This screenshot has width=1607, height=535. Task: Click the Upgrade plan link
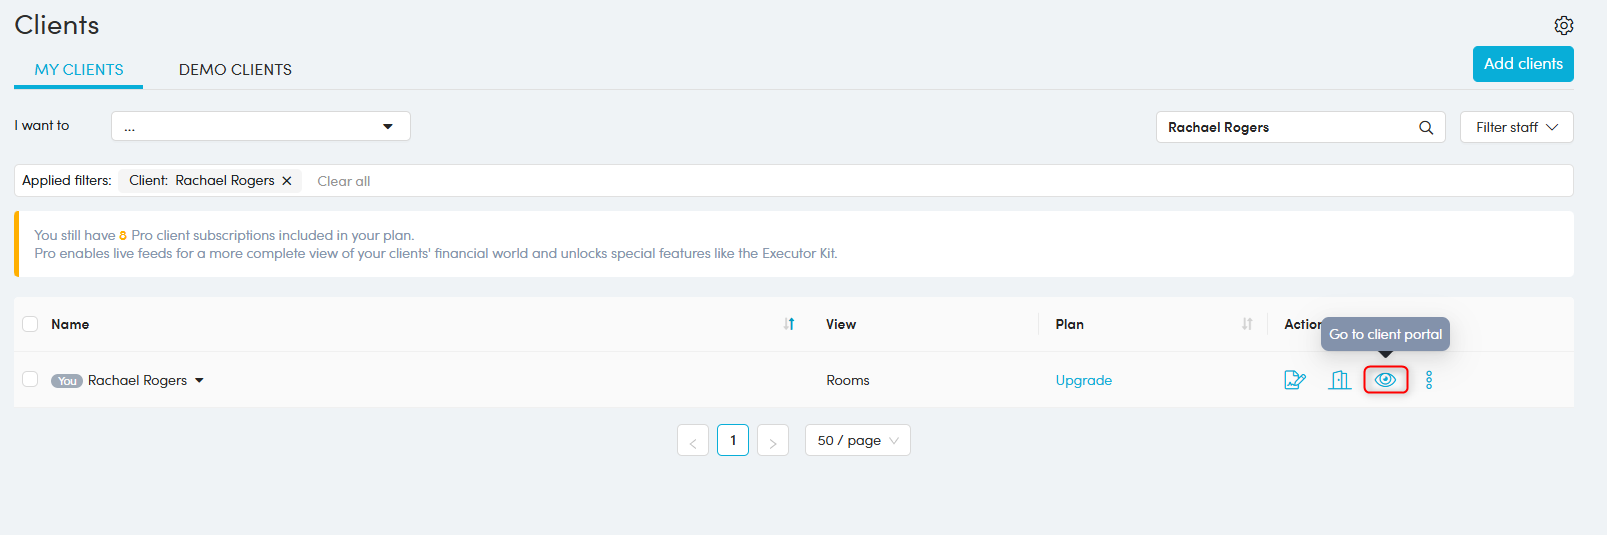pyautogui.click(x=1083, y=380)
